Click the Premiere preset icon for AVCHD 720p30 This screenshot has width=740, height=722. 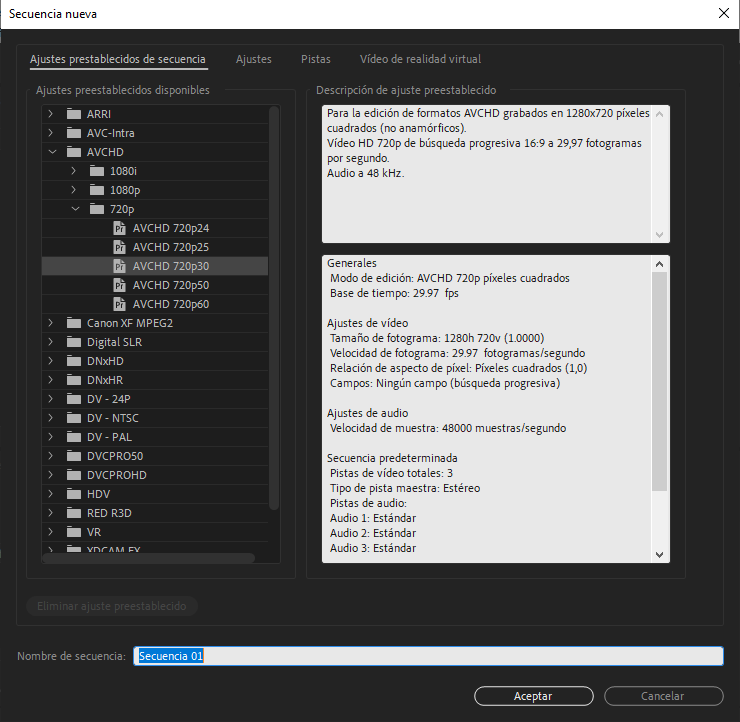pos(119,266)
